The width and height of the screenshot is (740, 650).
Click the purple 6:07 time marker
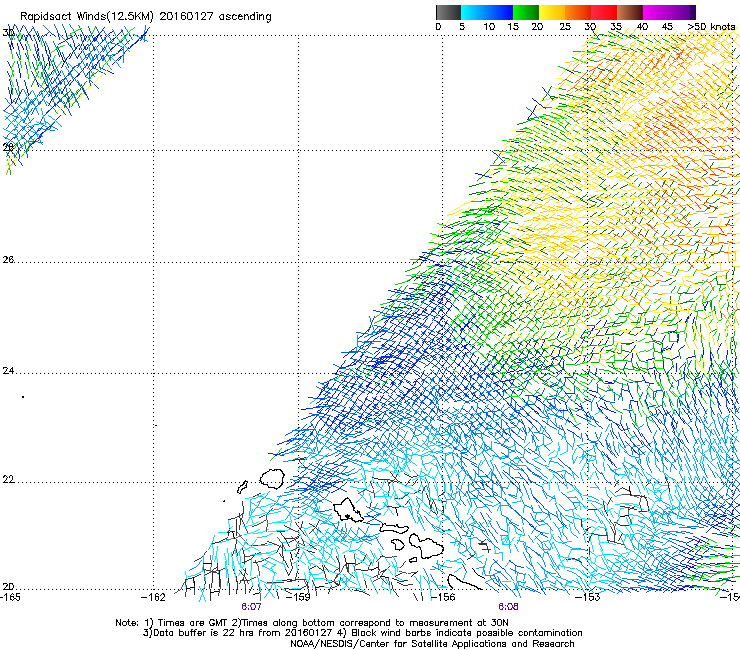pyautogui.click(x=251, y=607)
